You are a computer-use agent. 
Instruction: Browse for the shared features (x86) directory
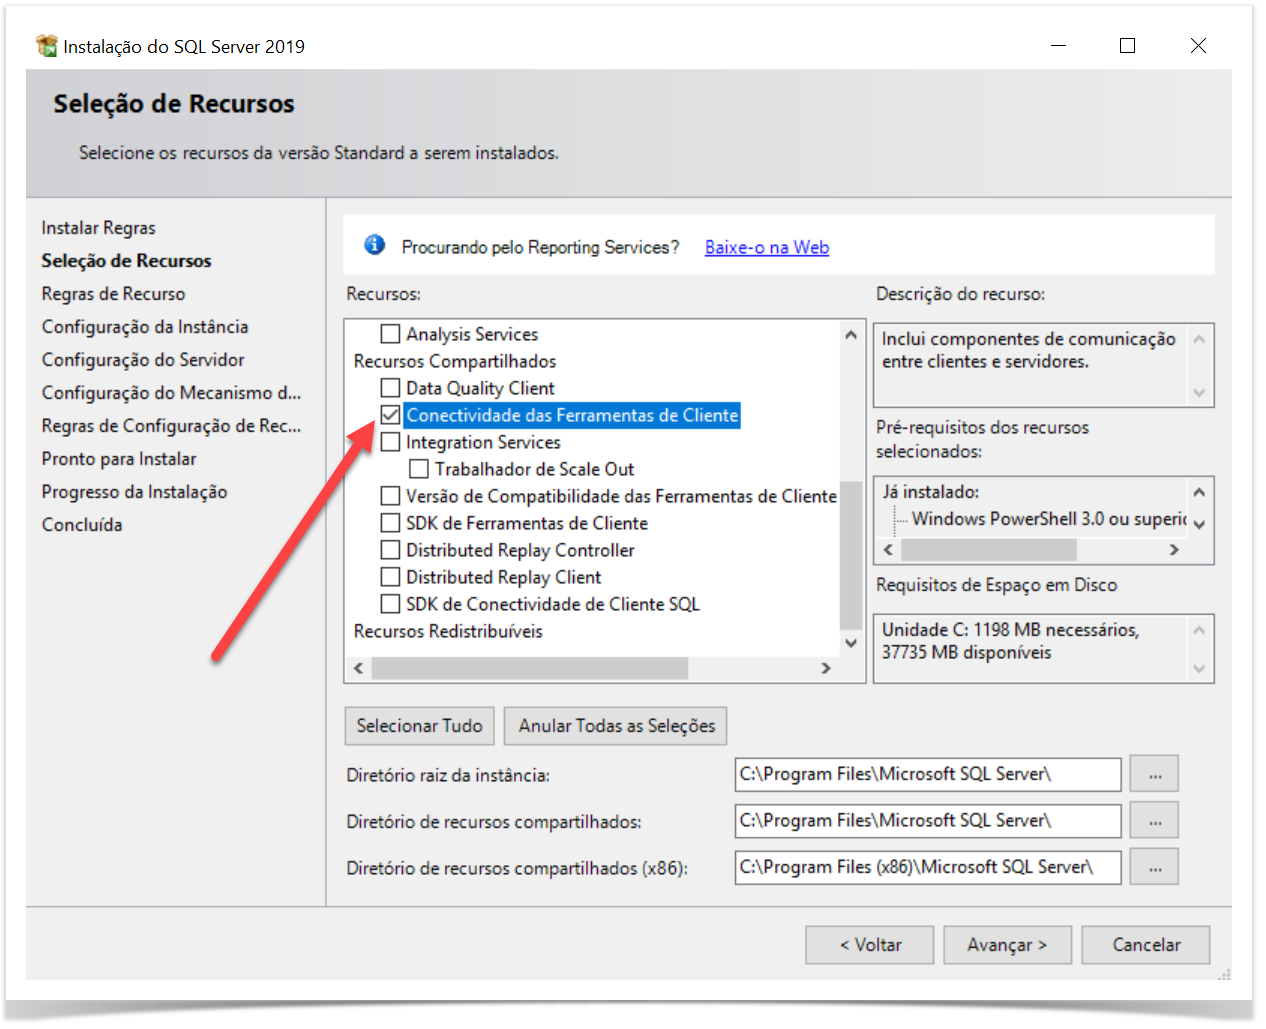[x=1154, y=867]
